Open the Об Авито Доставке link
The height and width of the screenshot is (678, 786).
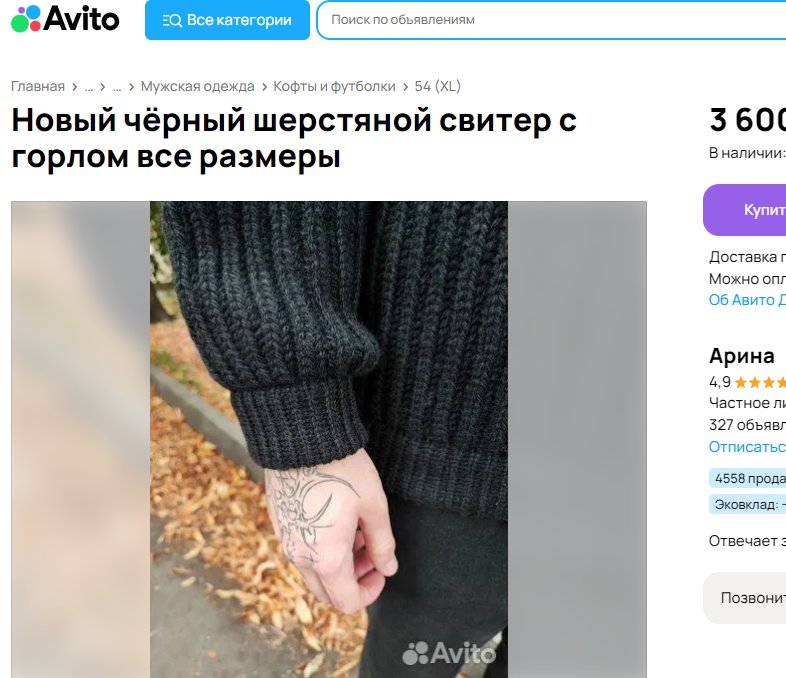point(747,300)
